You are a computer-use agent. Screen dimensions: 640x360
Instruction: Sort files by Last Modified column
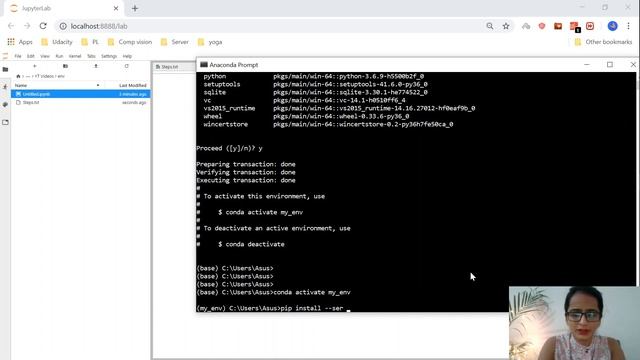(x=128, y=85)
